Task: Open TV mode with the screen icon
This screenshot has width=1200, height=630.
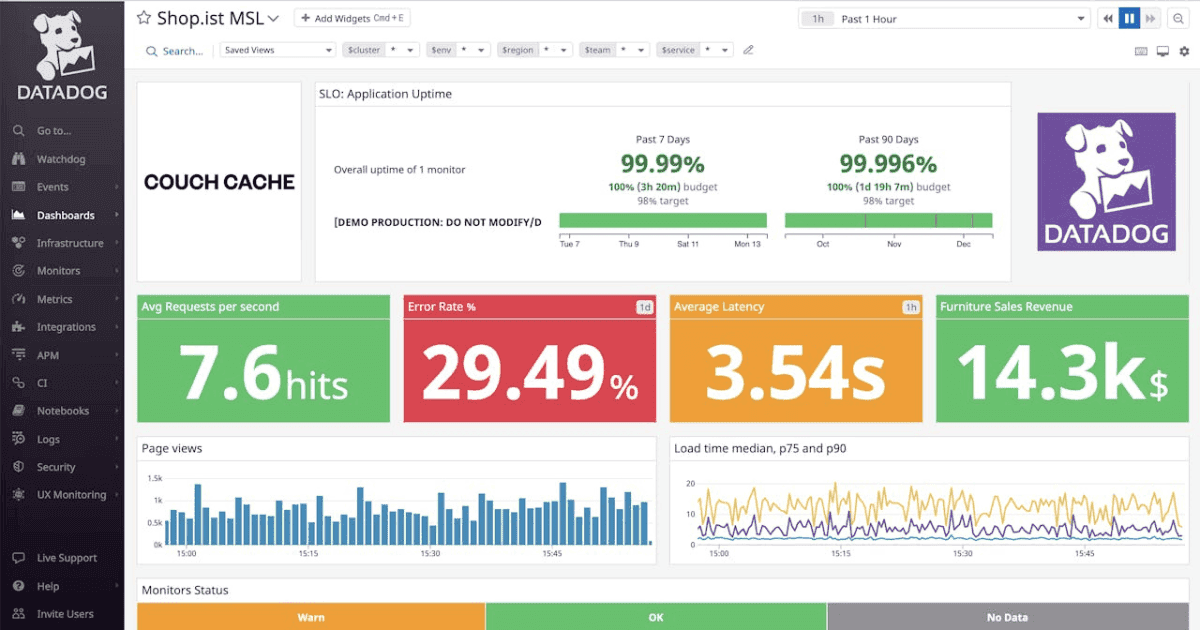Action: click(x=1162, y=49)
